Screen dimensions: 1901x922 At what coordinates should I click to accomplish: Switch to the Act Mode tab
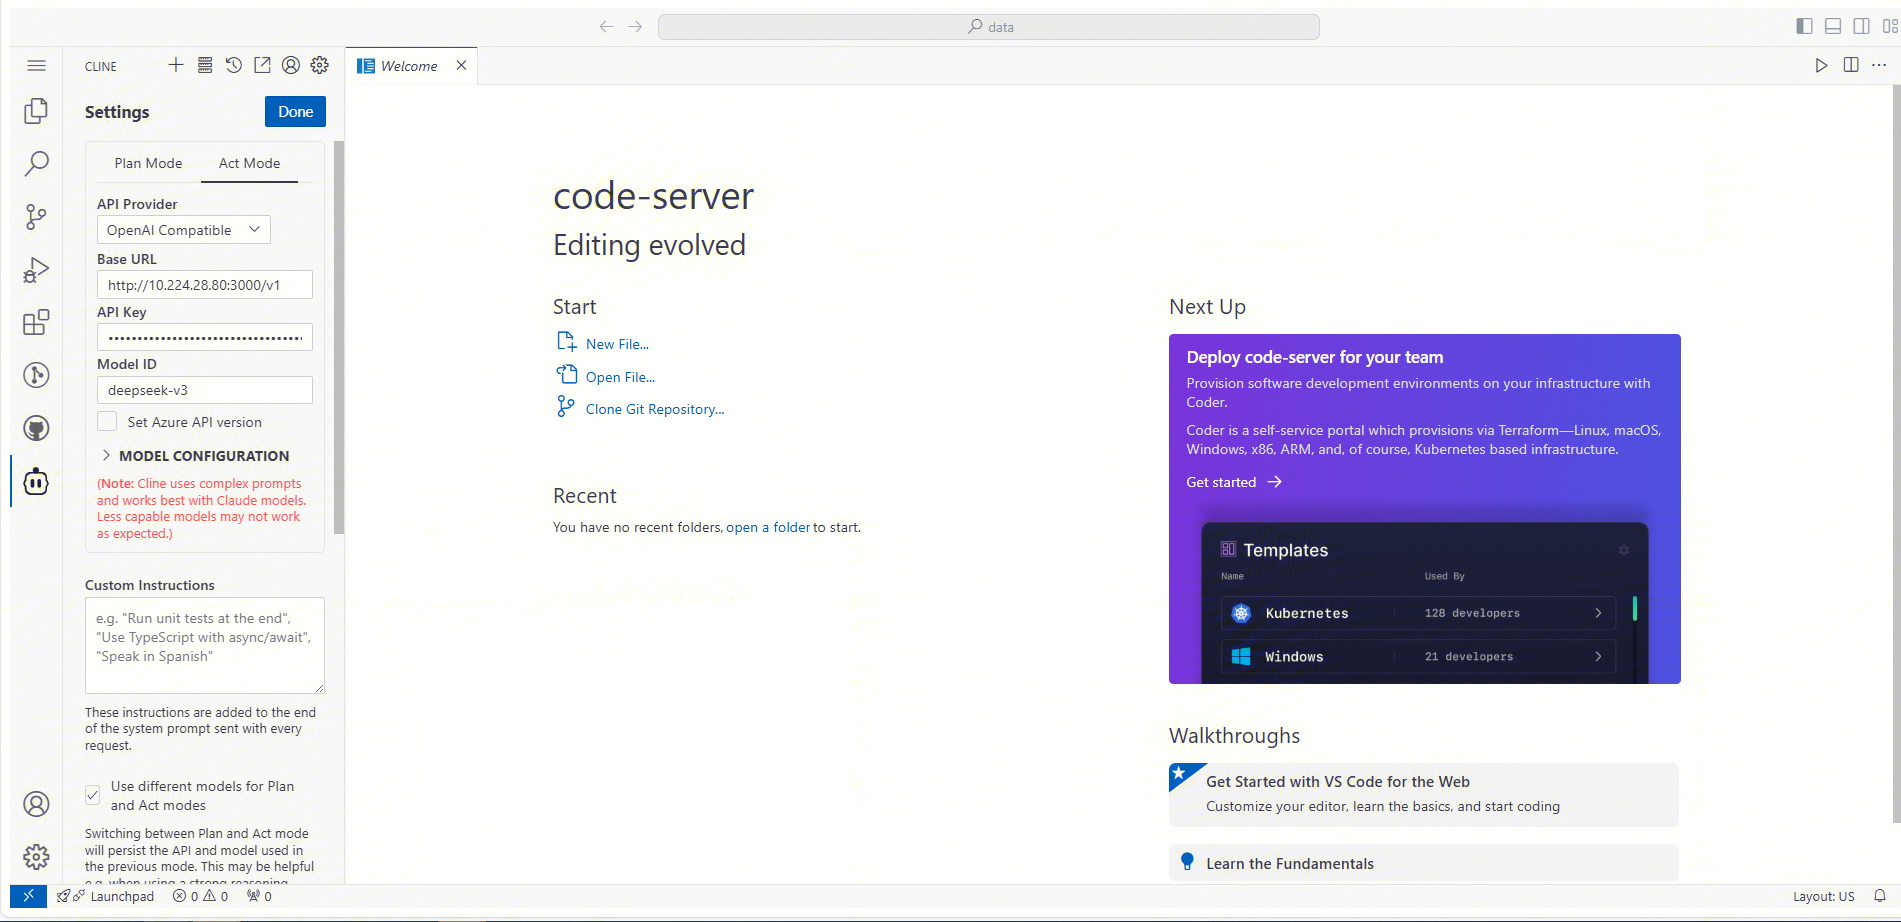click(x=250, y=163)
